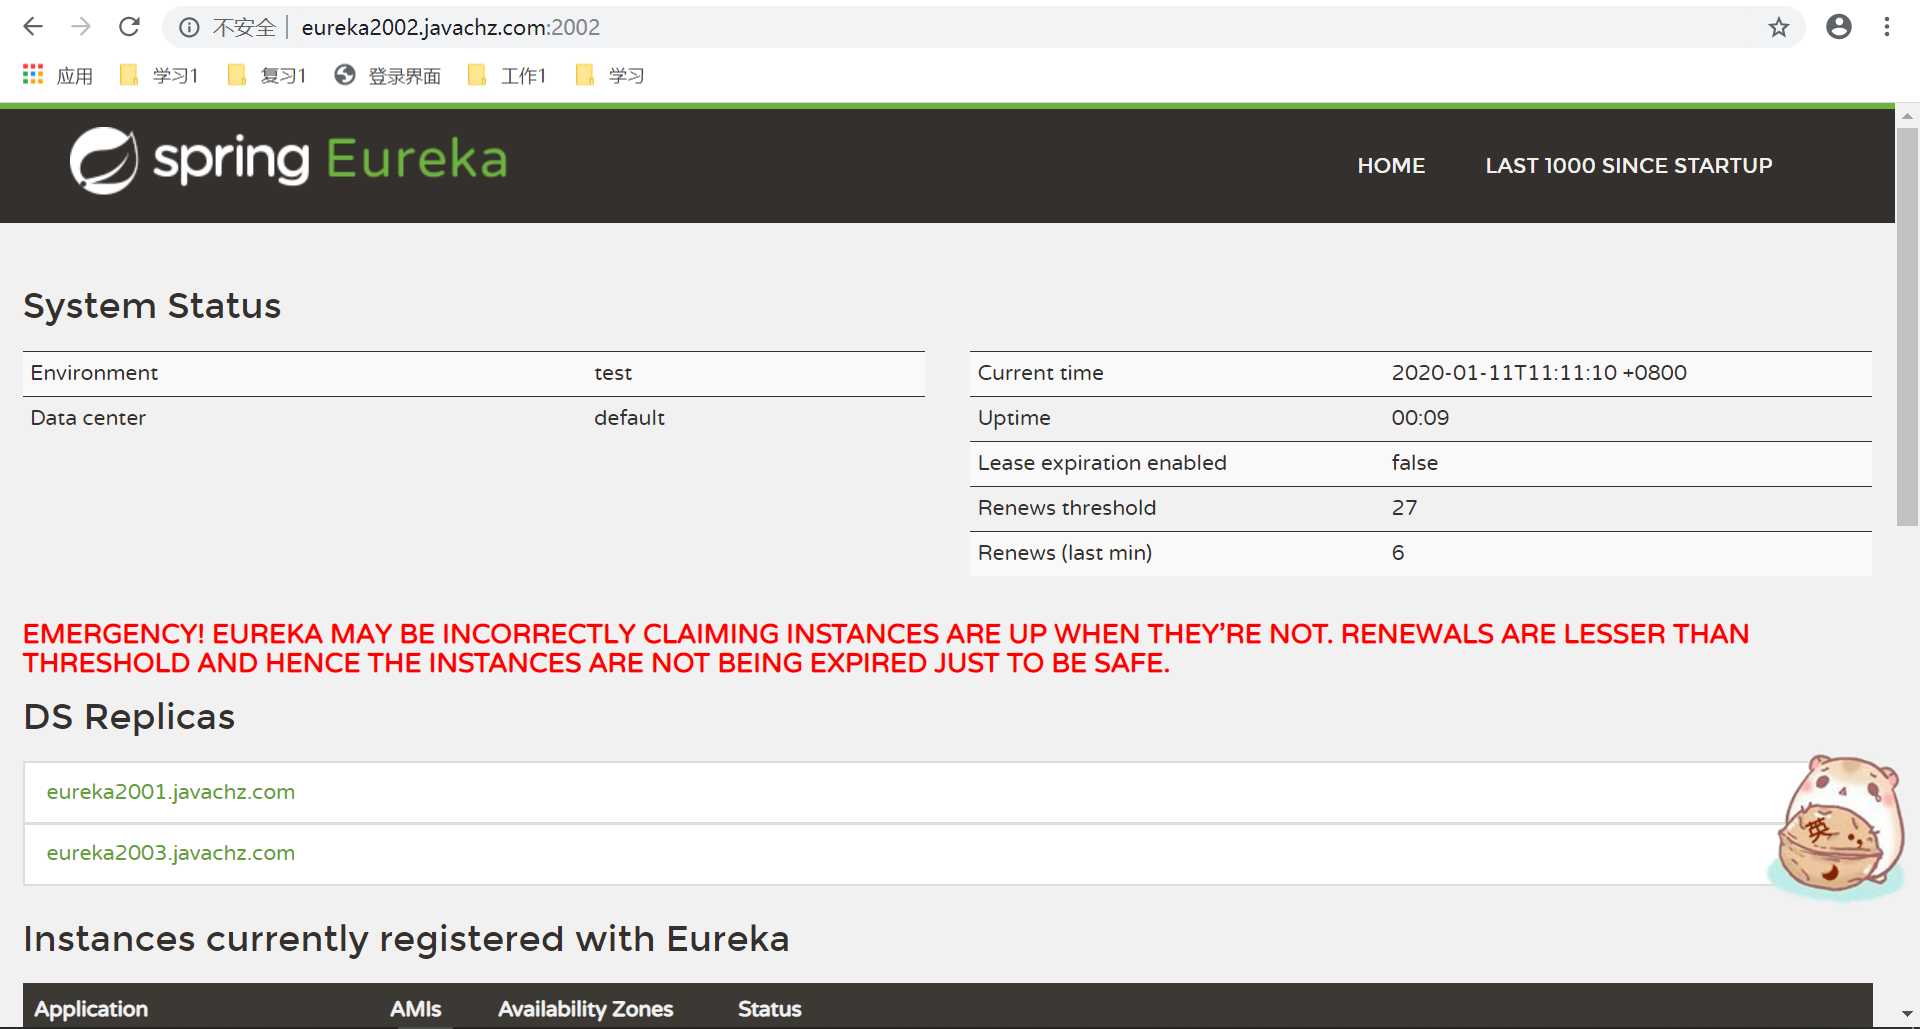Click the scrollbar down arrow
The image size is (1920, 1029).
(1907, 1015)
